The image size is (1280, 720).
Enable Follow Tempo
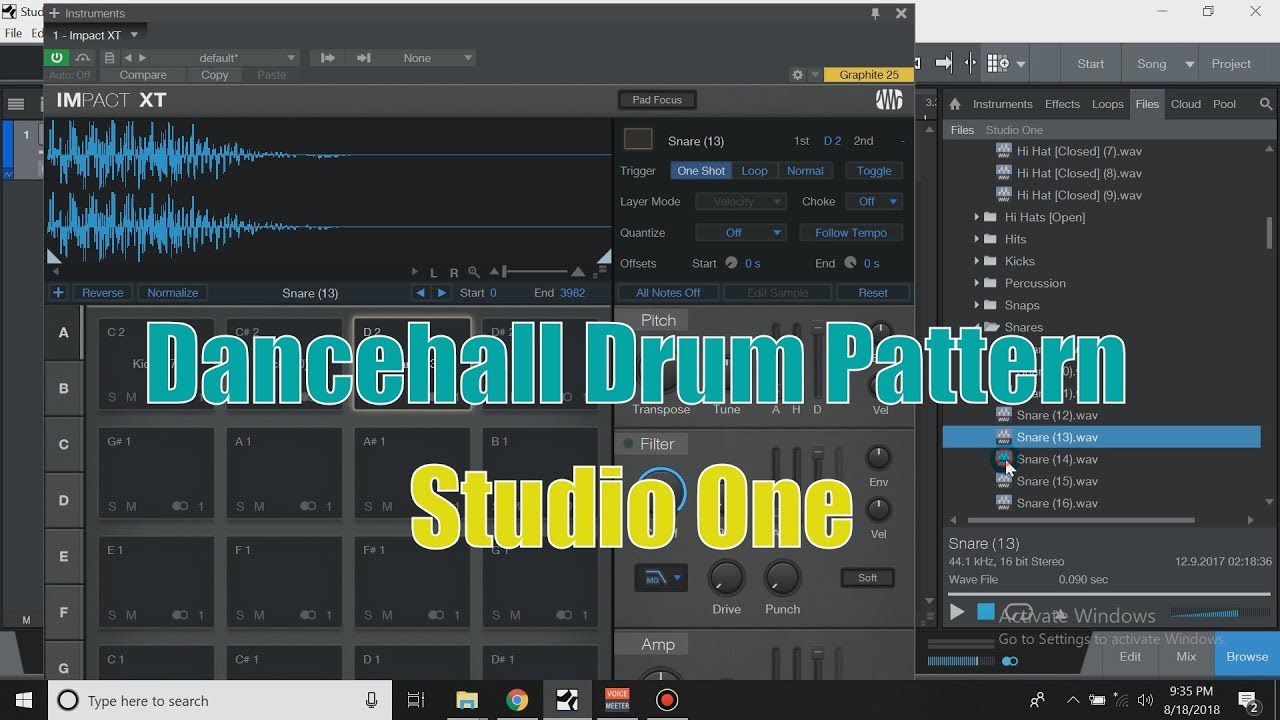tap(851, 233)
